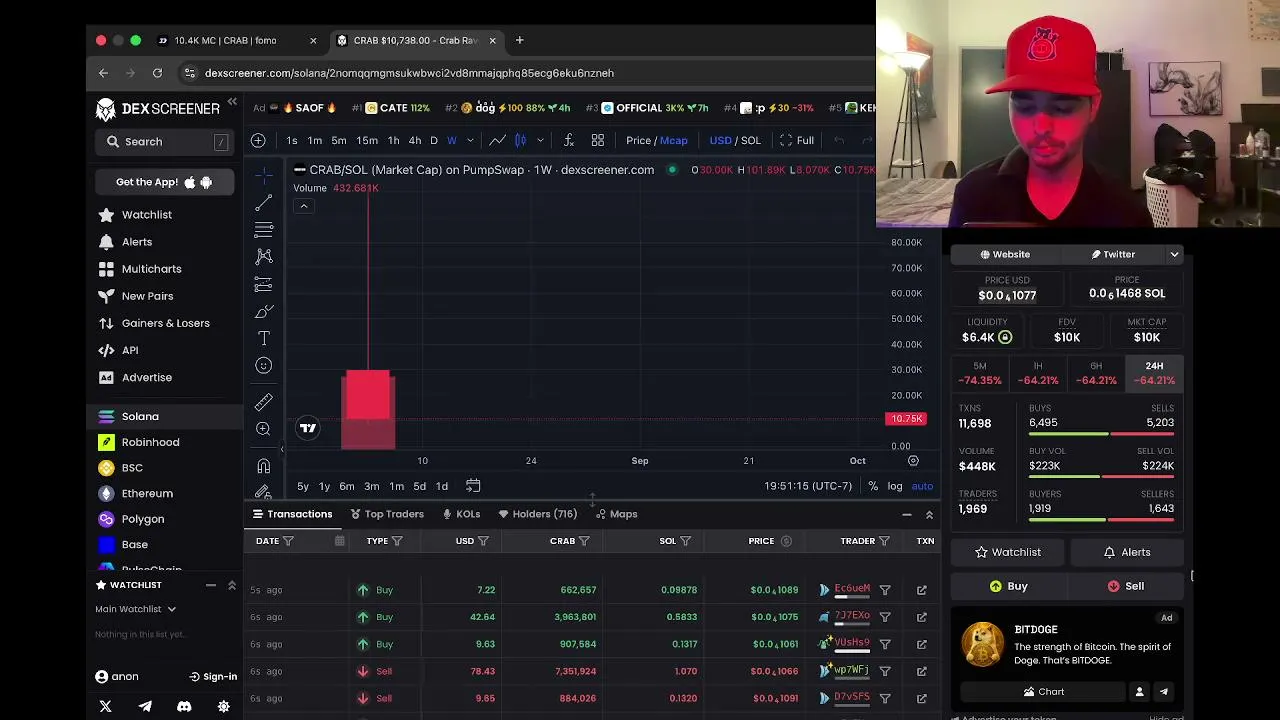Screen dimensions: 1280x720
Task: Set chart range to 1d
Action: (442, 486)
